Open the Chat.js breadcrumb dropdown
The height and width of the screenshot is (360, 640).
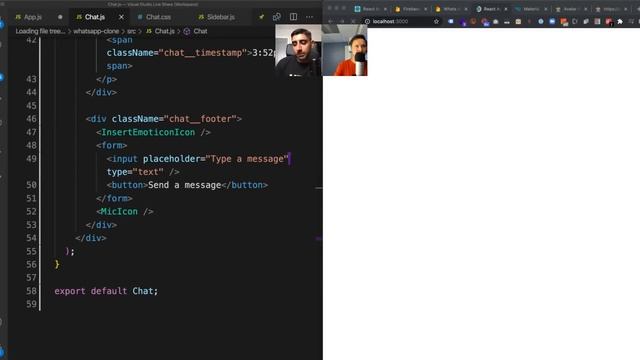(160, 31)
